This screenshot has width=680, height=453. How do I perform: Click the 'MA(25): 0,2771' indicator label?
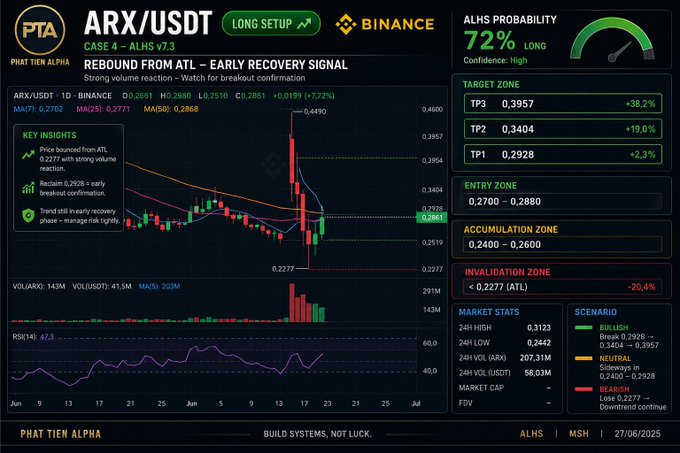pyautogui.click(x=103, y=109)
